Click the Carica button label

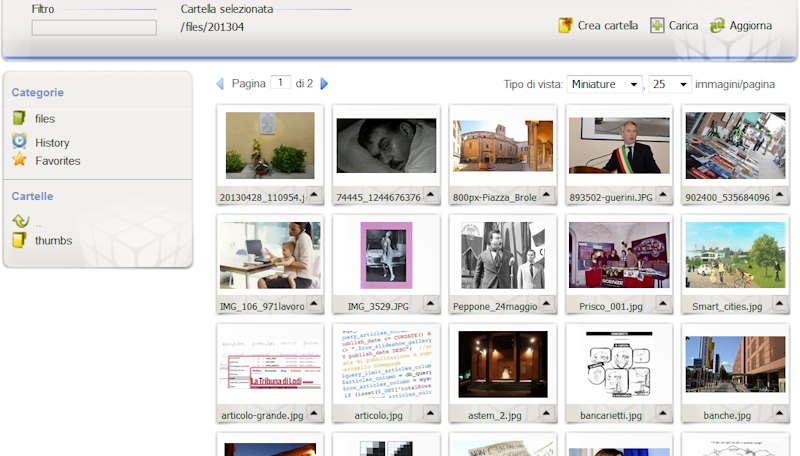click(683, 26)
